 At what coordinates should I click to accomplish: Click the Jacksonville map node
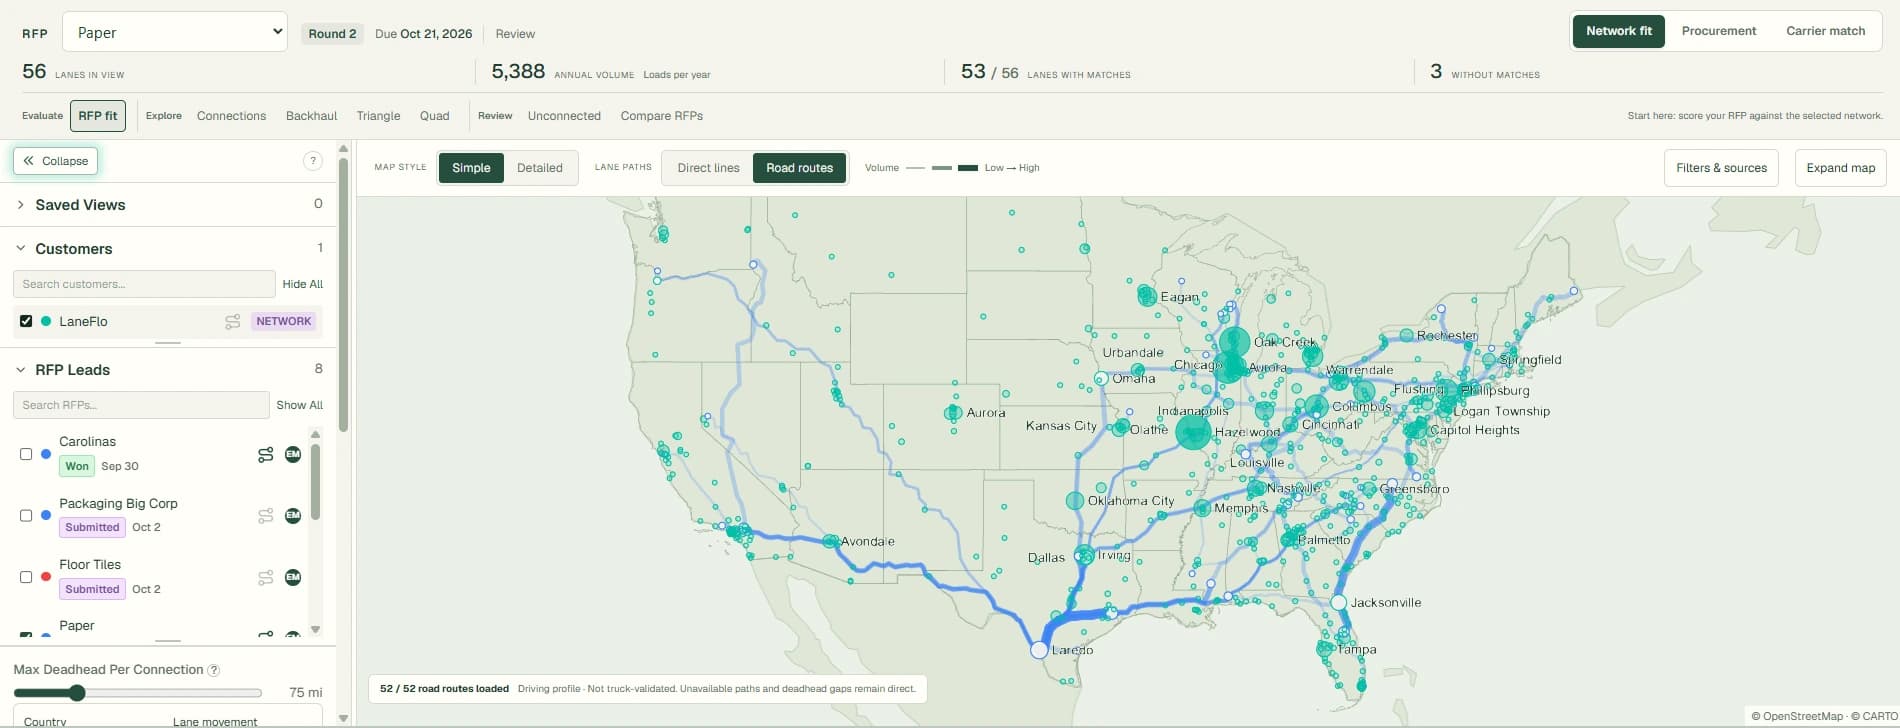(x=1339, y=602)
